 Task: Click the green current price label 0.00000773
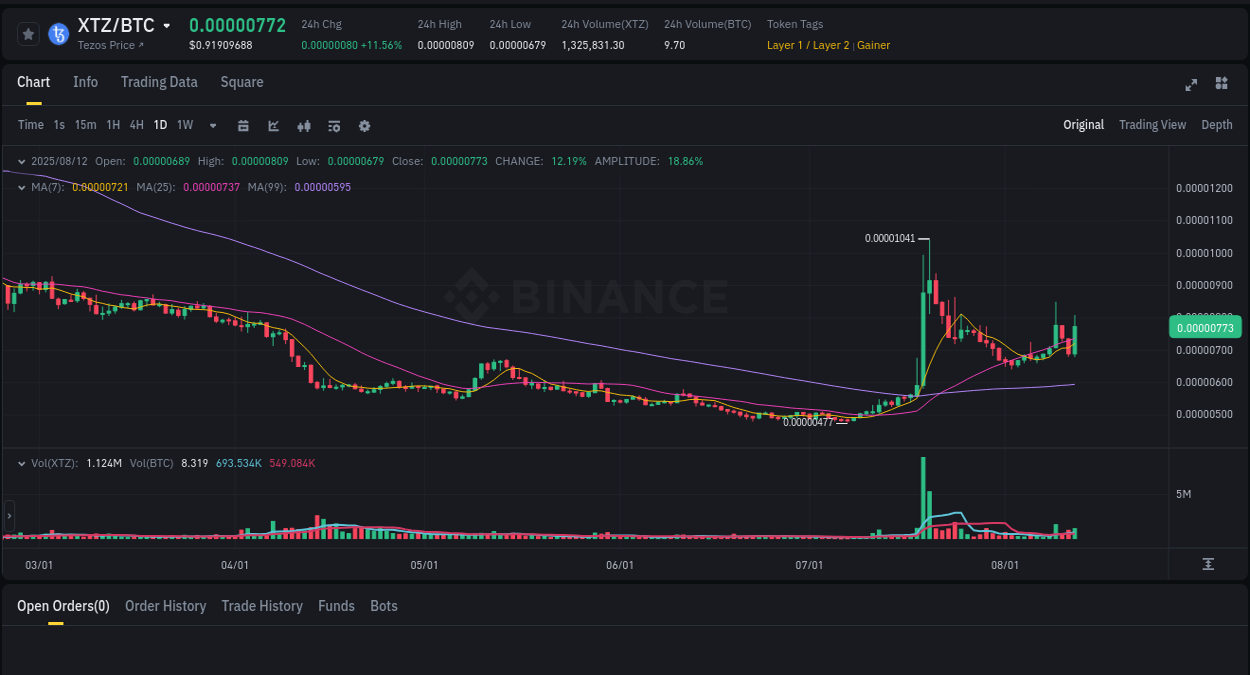click(1205, 327)
